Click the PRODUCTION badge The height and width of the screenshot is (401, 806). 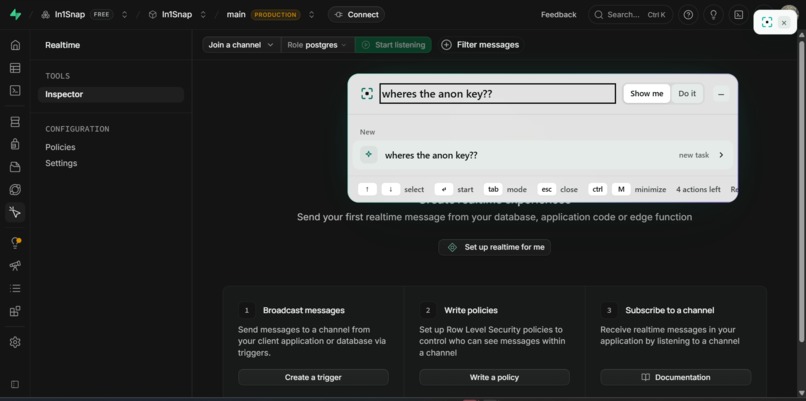point(276,14)
